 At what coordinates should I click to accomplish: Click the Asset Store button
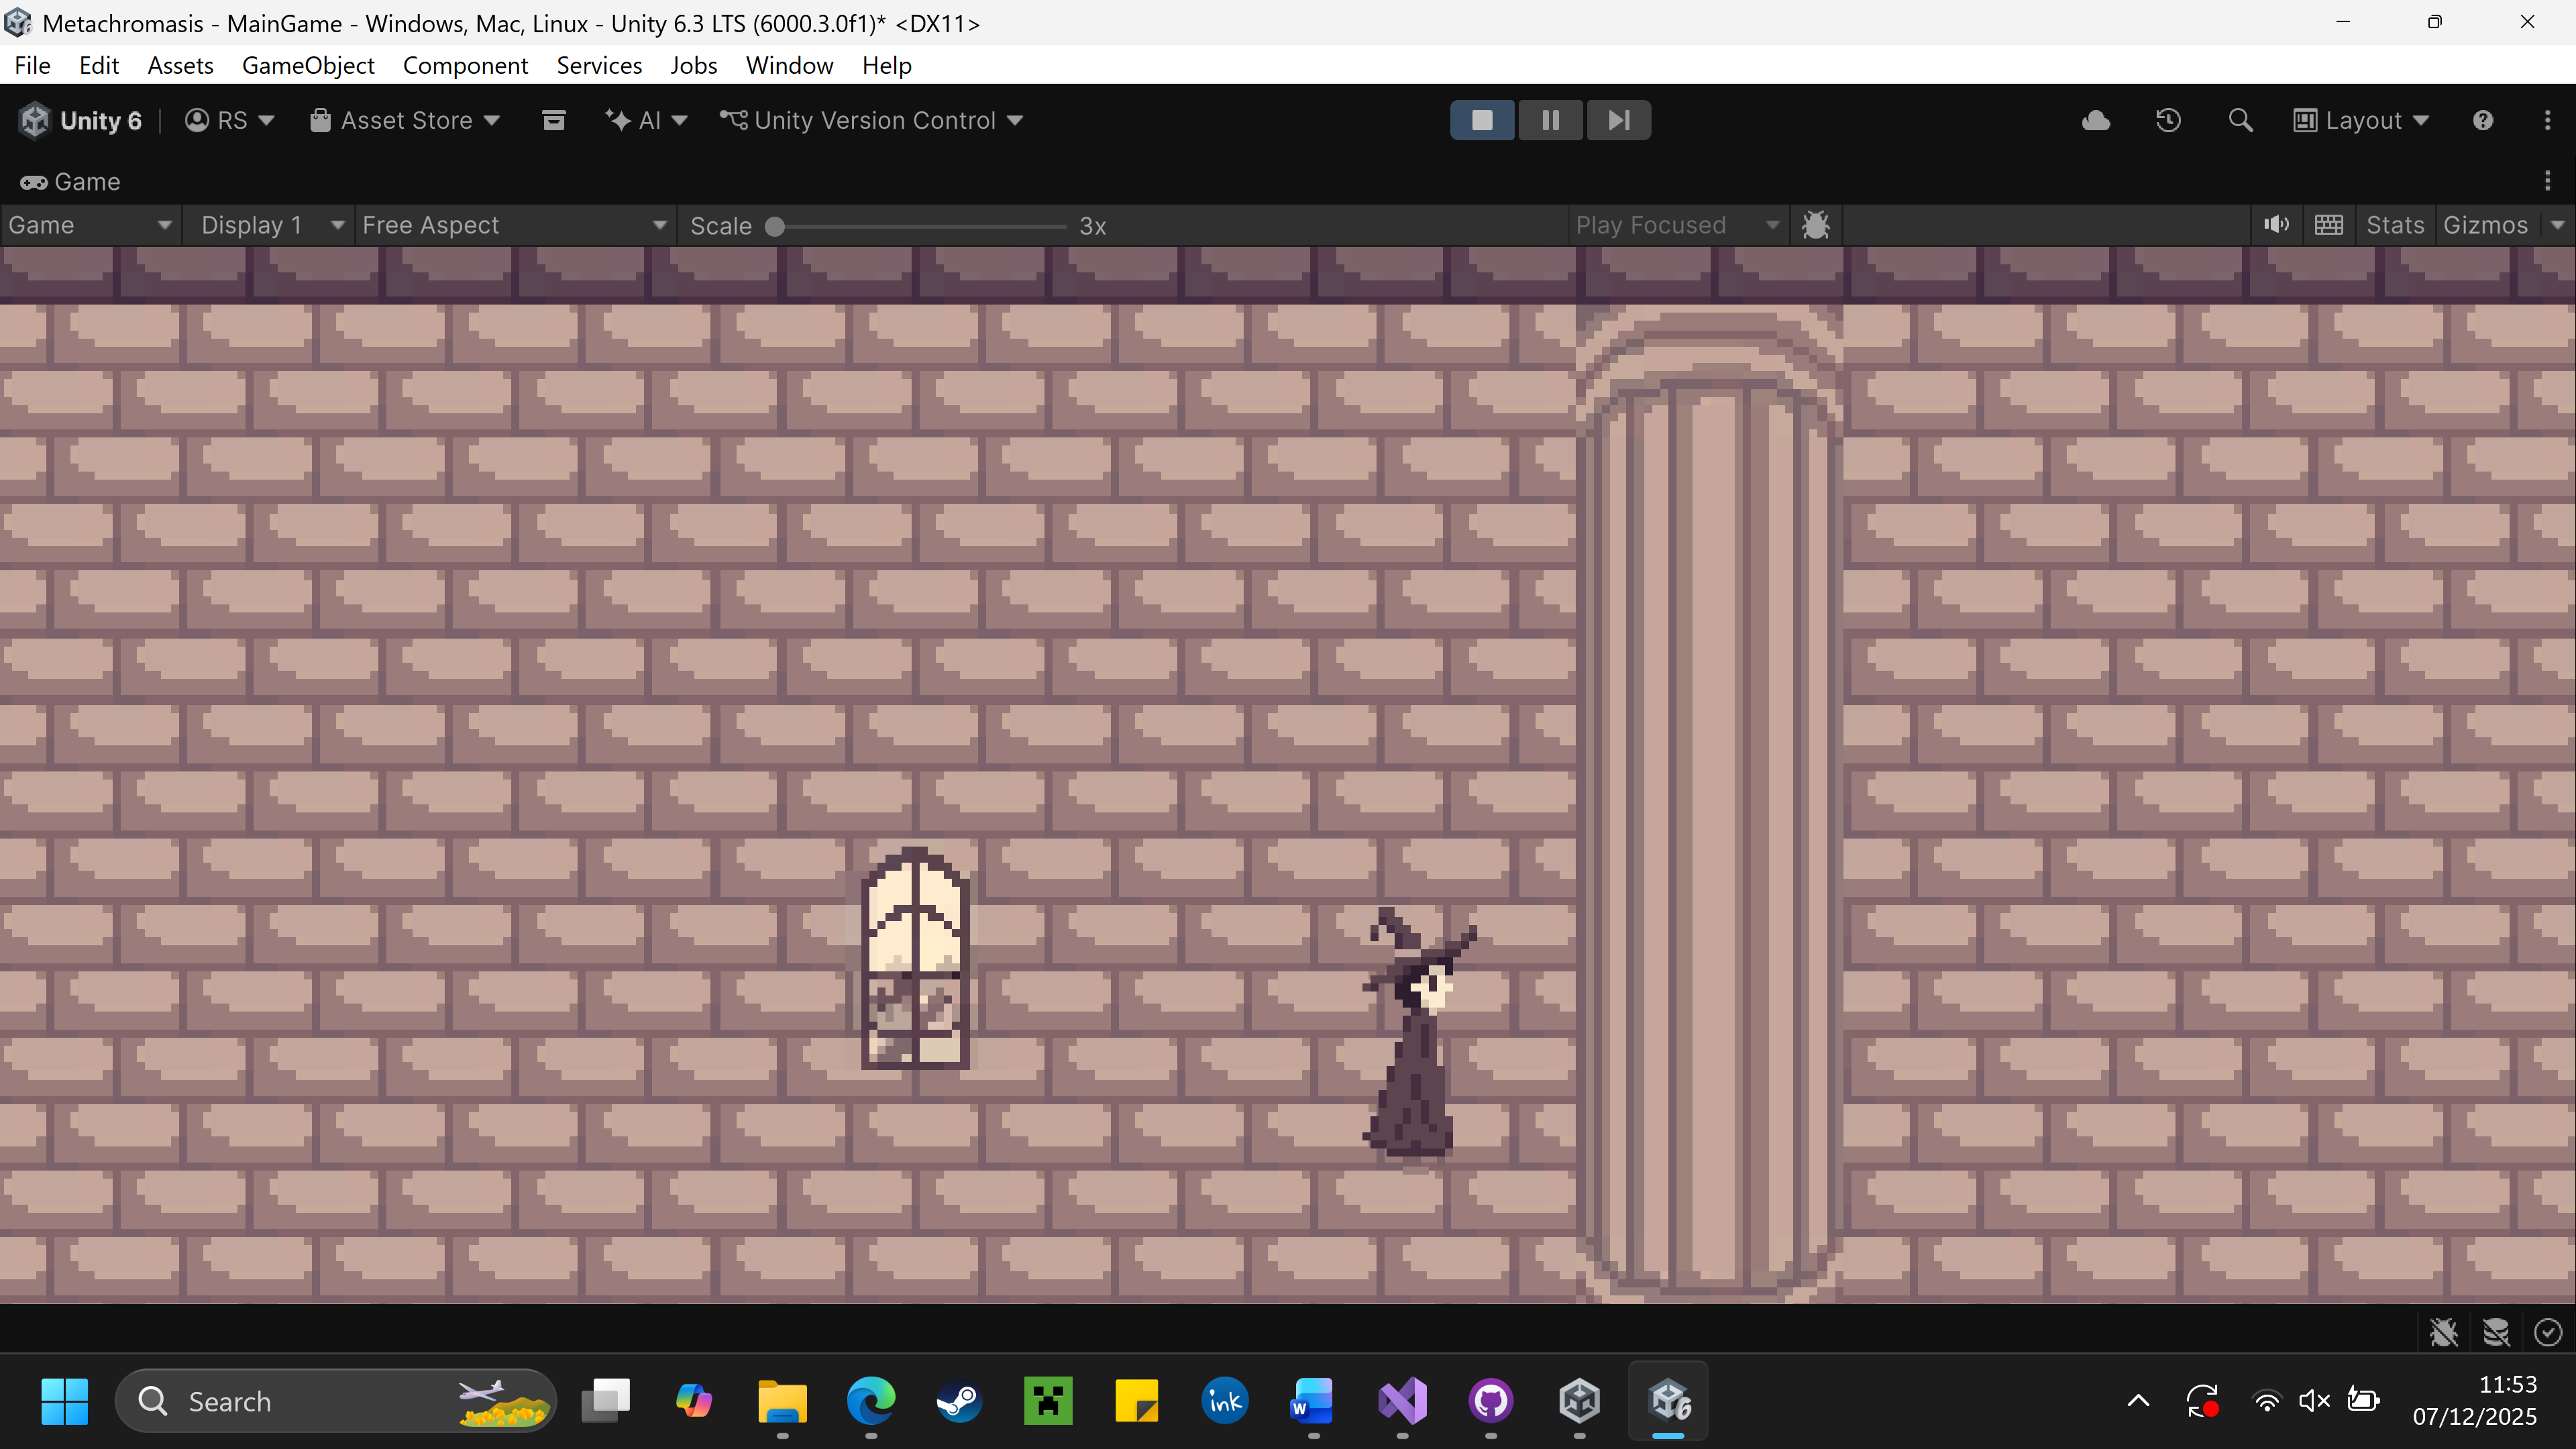tap(405, 120)
